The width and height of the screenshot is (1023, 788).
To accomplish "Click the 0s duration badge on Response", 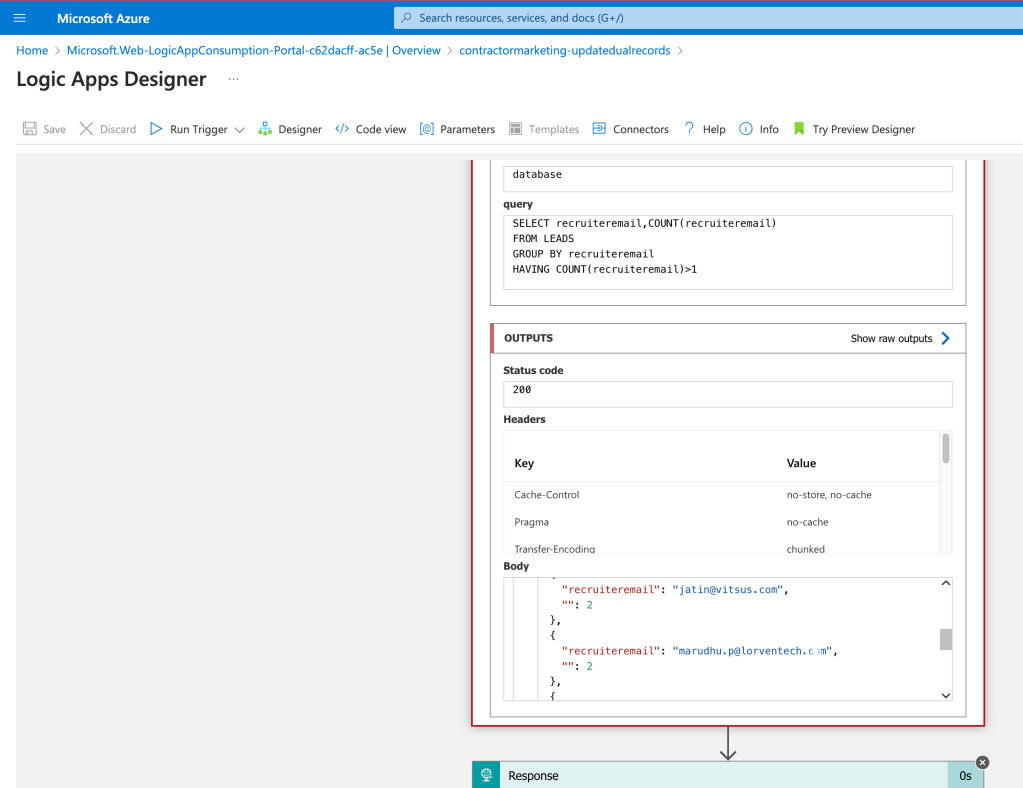I will tap(965, 776).
